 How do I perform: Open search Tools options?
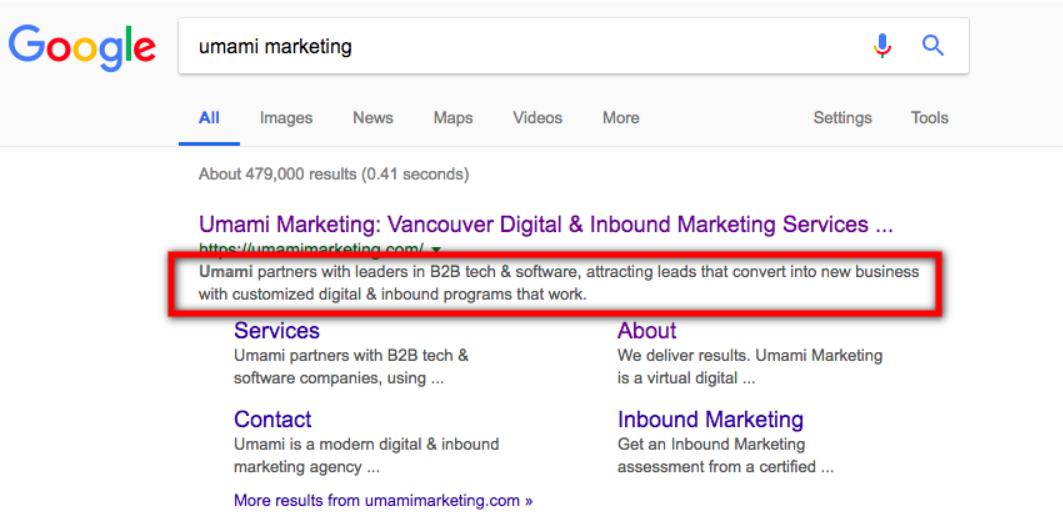coord(929,118)
